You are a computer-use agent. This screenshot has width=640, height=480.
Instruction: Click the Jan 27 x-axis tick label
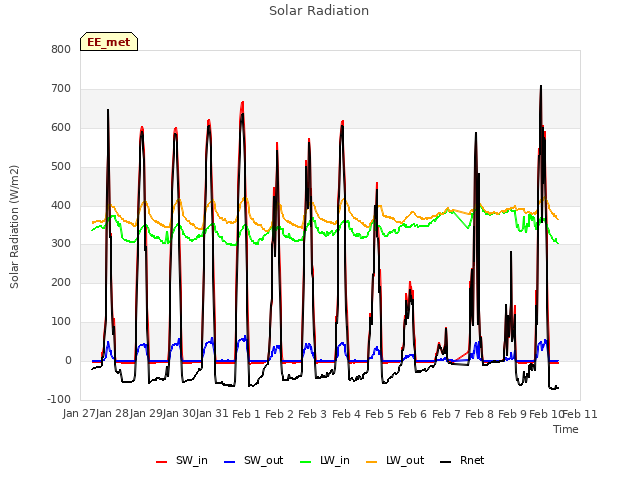click(79, 414)
